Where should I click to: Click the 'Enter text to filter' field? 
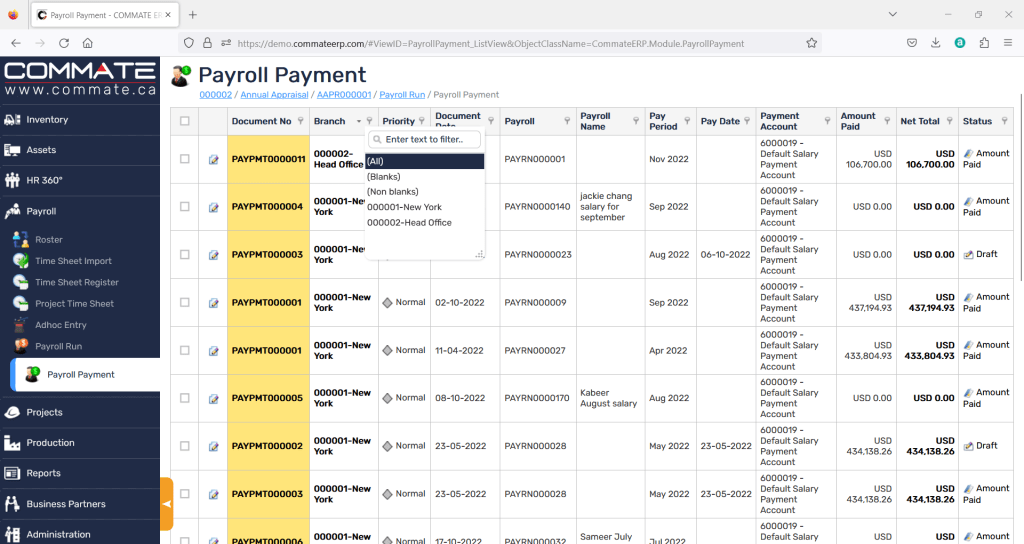[430, 140]
